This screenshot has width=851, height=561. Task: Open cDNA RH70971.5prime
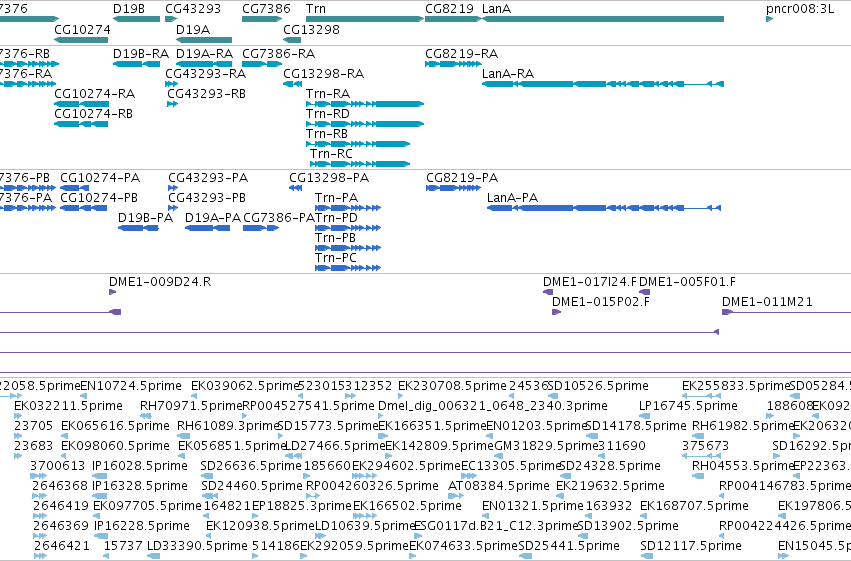click(190, 406)
